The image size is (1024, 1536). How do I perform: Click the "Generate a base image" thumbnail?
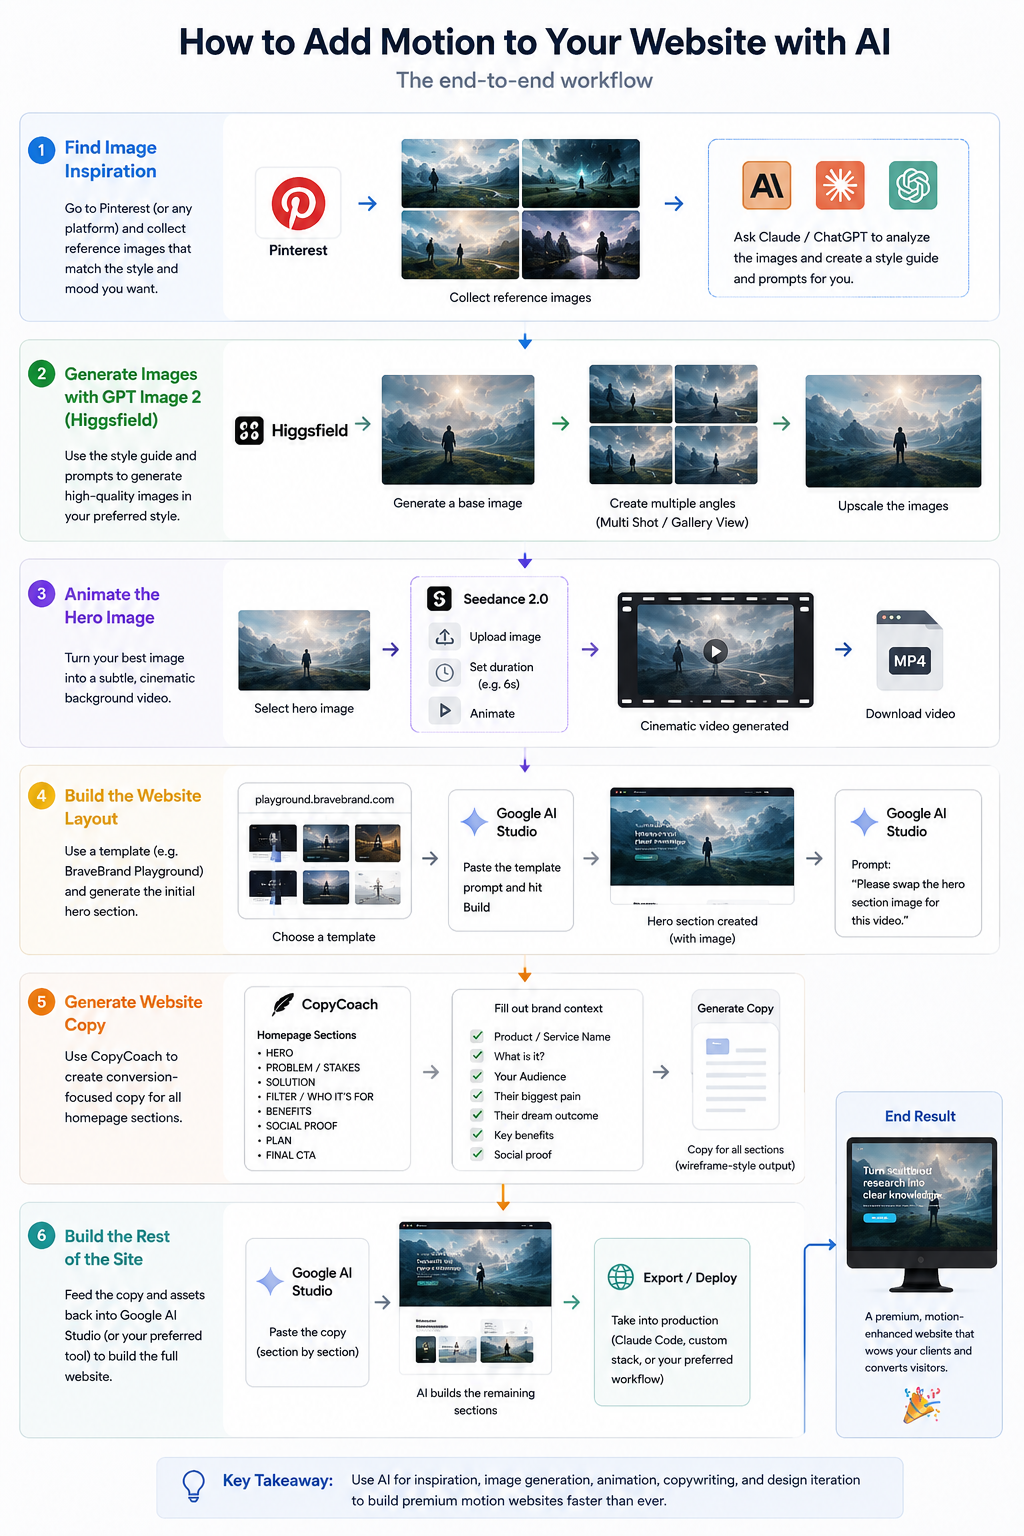[458, 430]
